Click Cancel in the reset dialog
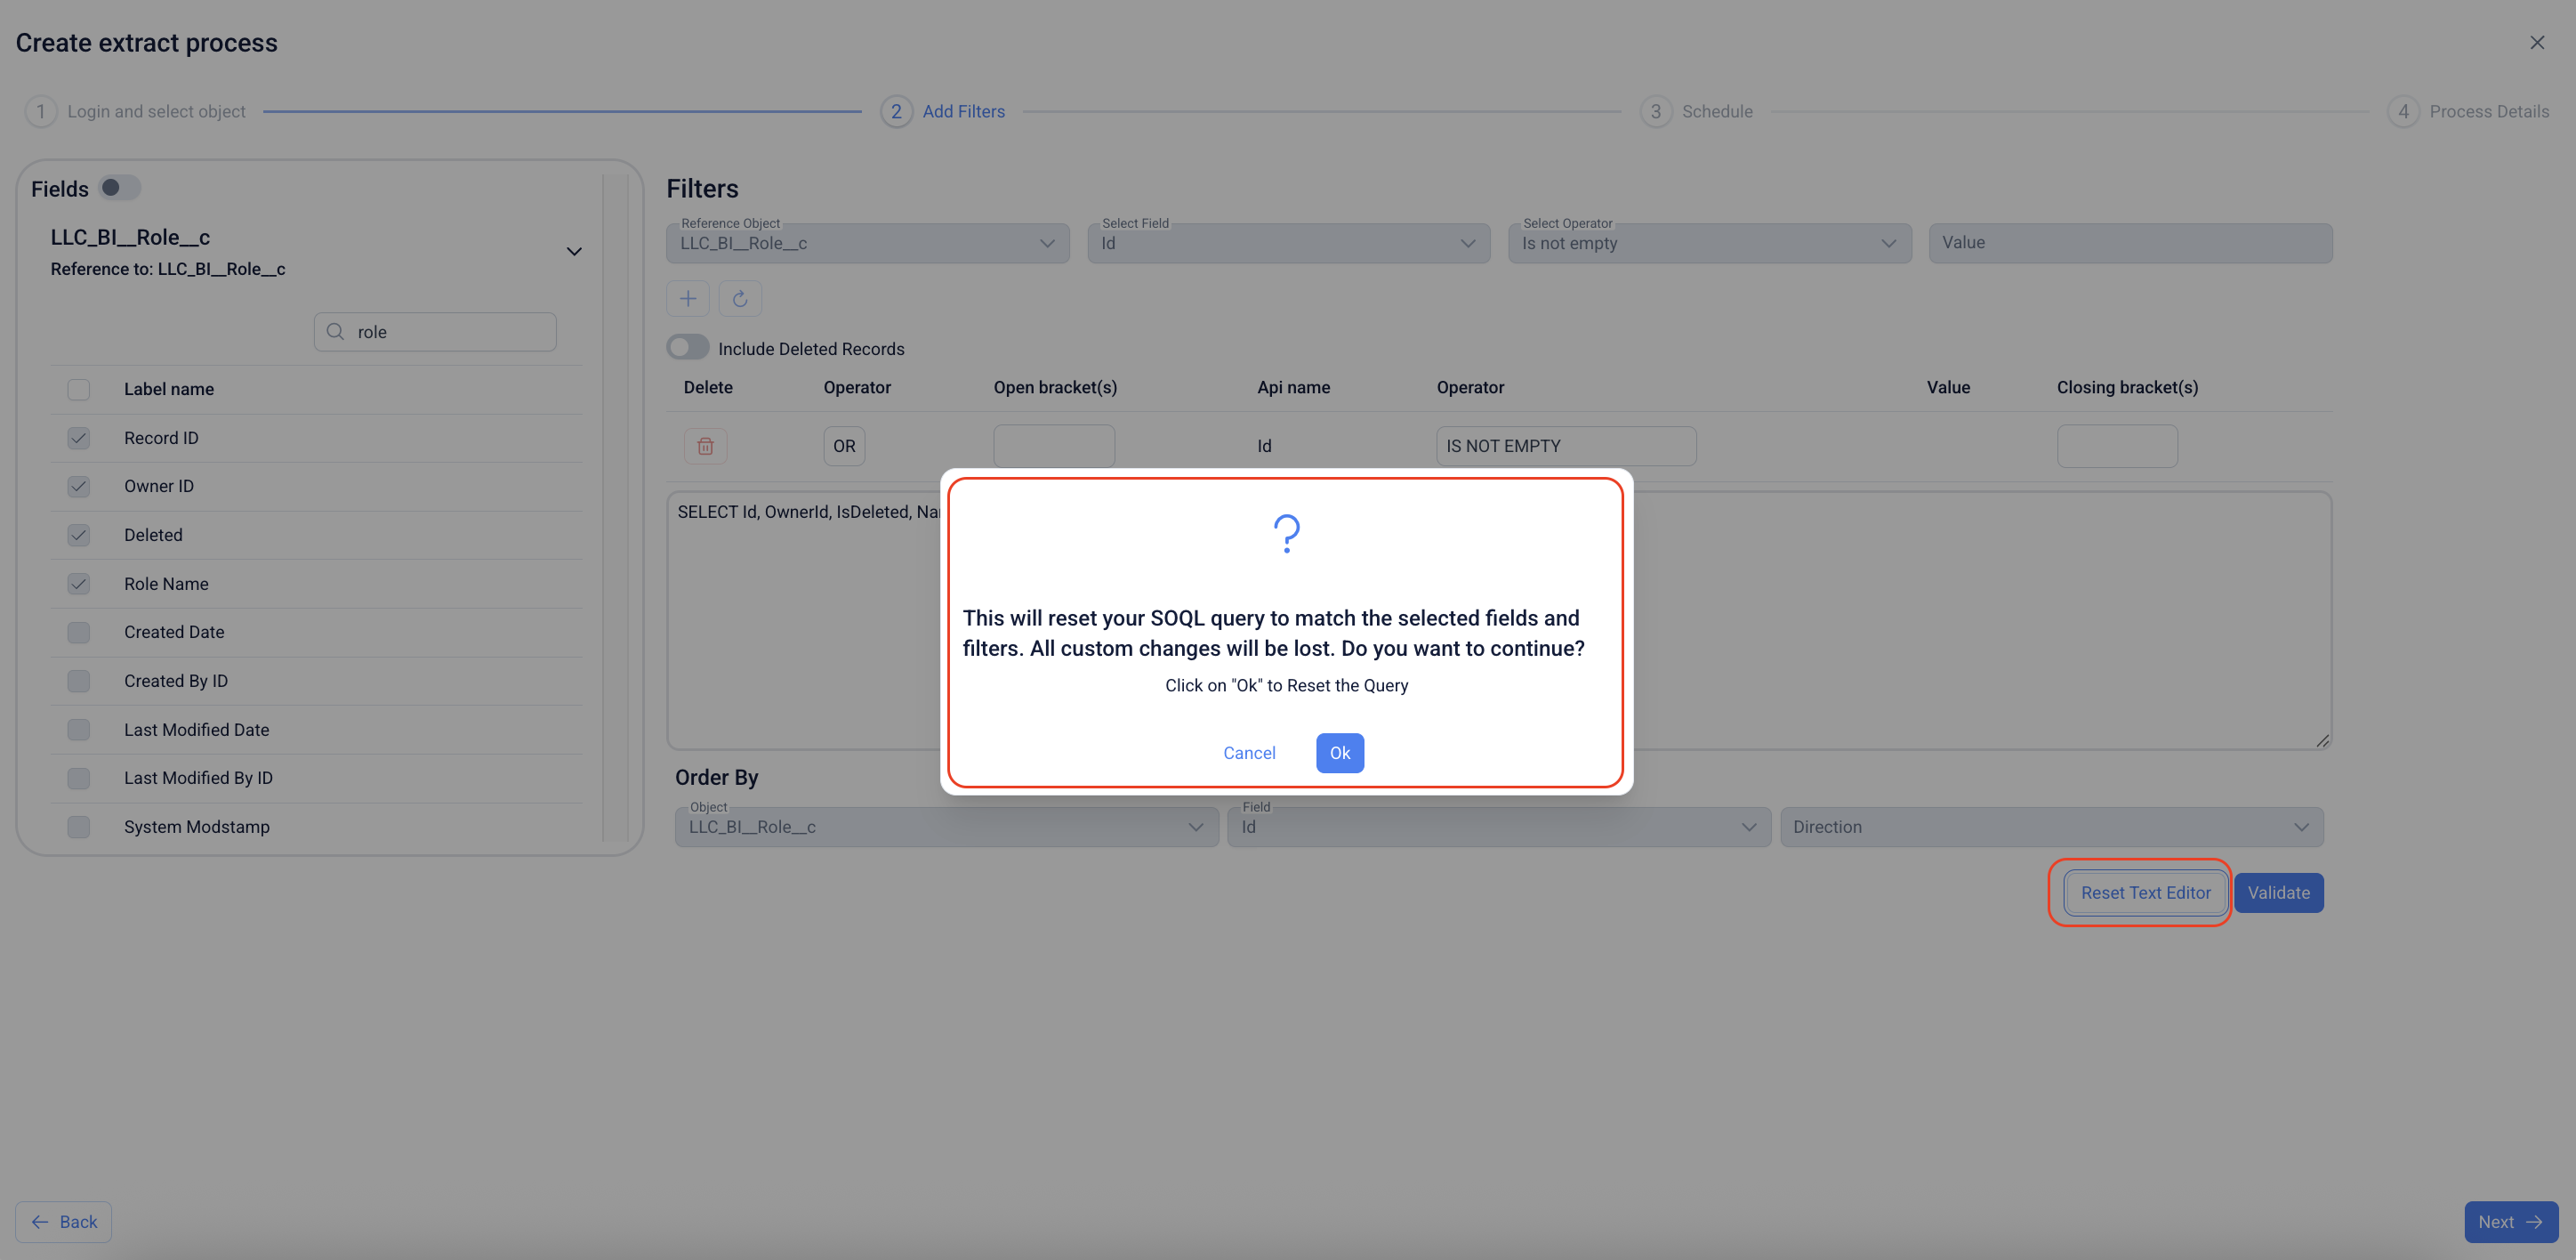Image resolution: width=2576 pixels, height=1260 pixels. 1249,753
